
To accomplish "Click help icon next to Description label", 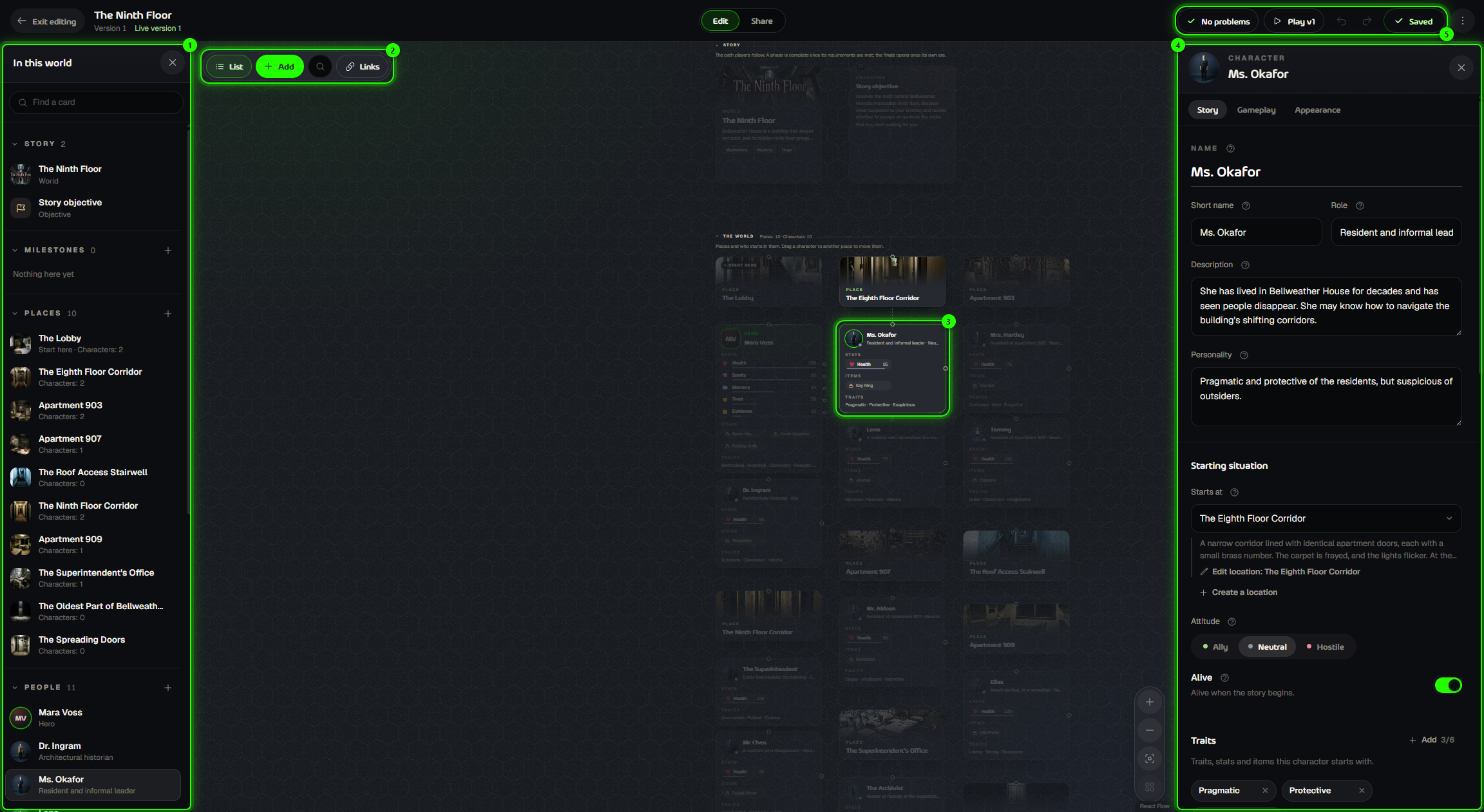I will click(1244, 265).
